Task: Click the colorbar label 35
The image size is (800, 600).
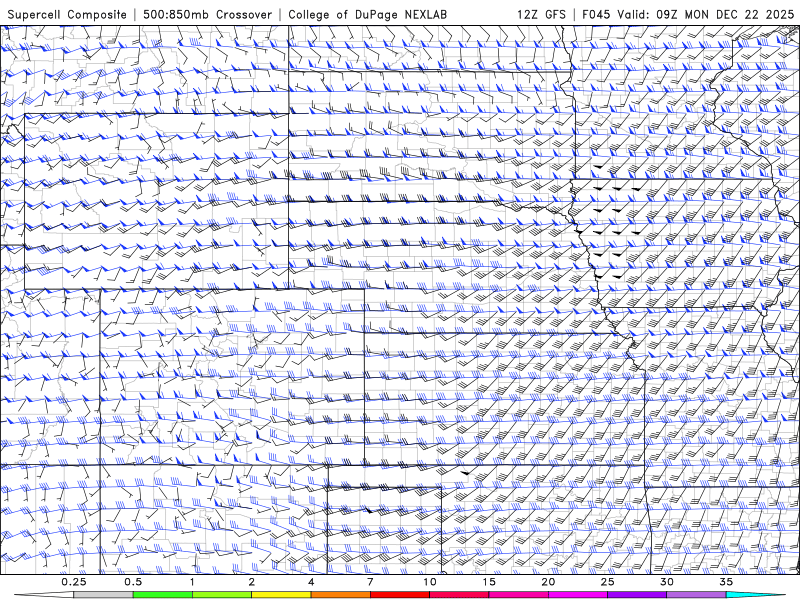Action: pyautogui.click(x=726, y=582)
